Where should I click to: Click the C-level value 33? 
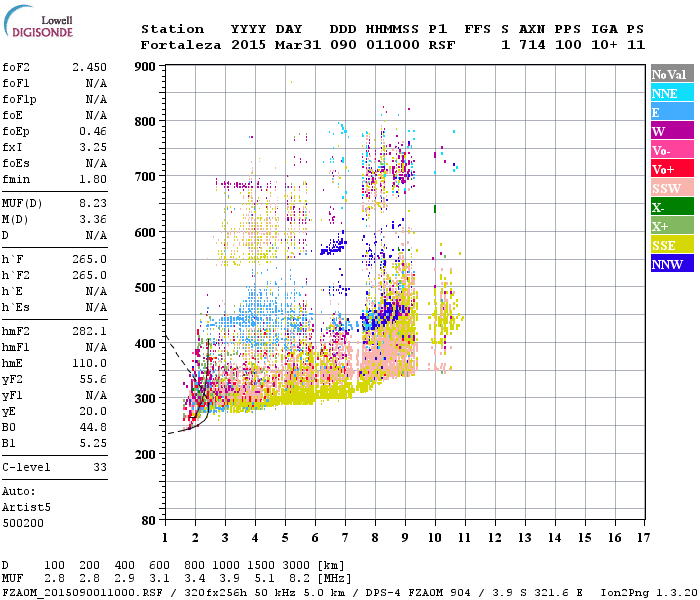100,467
